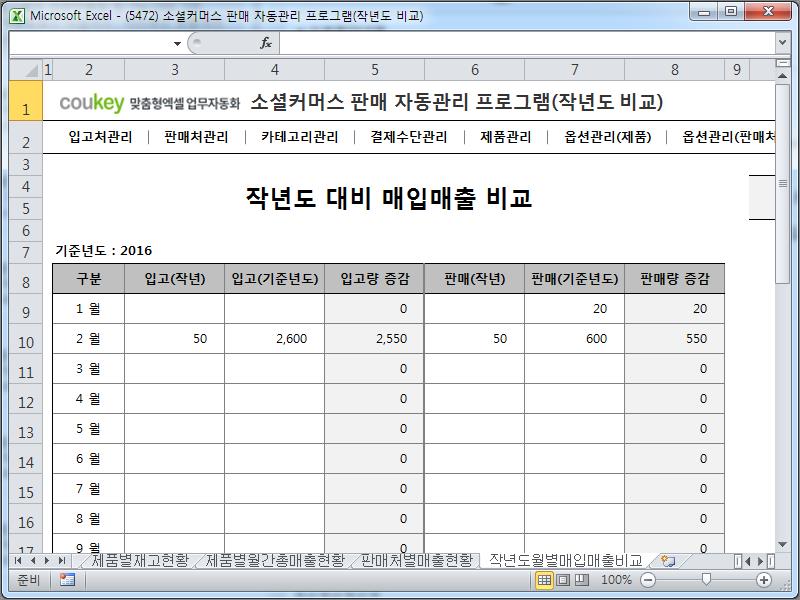Click the cell with value 550

[x=674, y=339]
